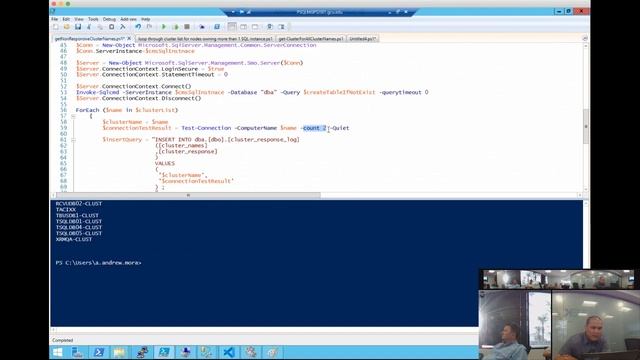Open the Help menu
This screenshot has width=640, height=360.
pos(146,19)
